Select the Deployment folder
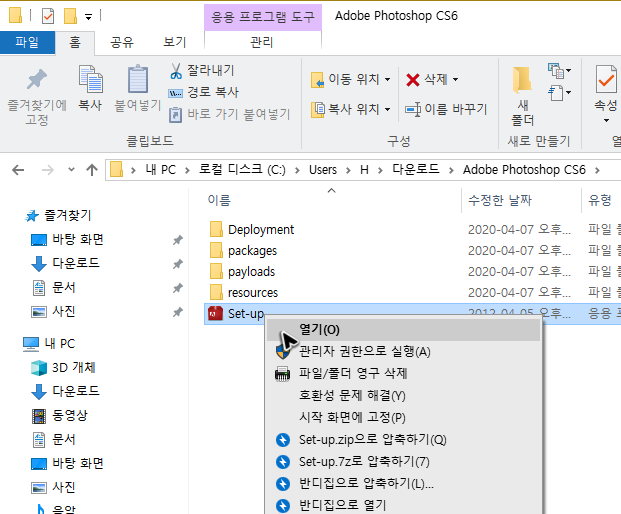This screenshot has height=514, width=621. [x=261, y=230]
